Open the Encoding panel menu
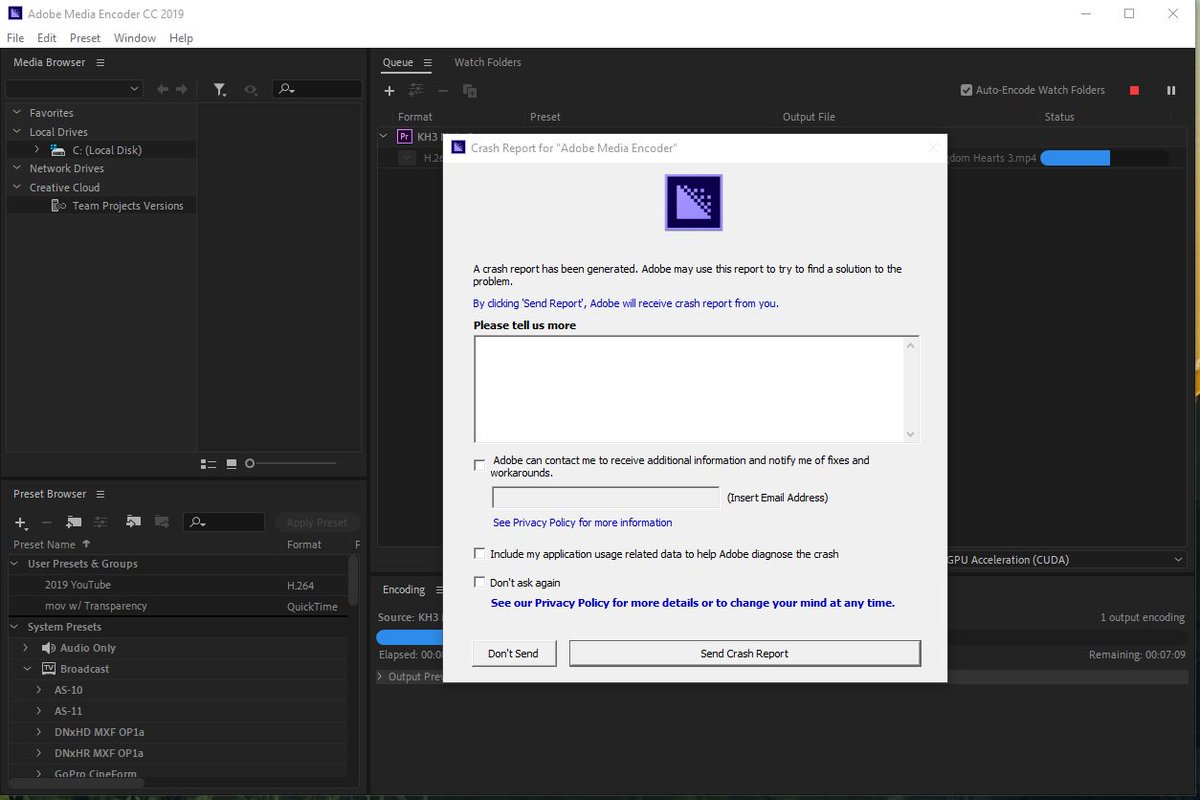1200x800 pixels. [x=439, y=590]
